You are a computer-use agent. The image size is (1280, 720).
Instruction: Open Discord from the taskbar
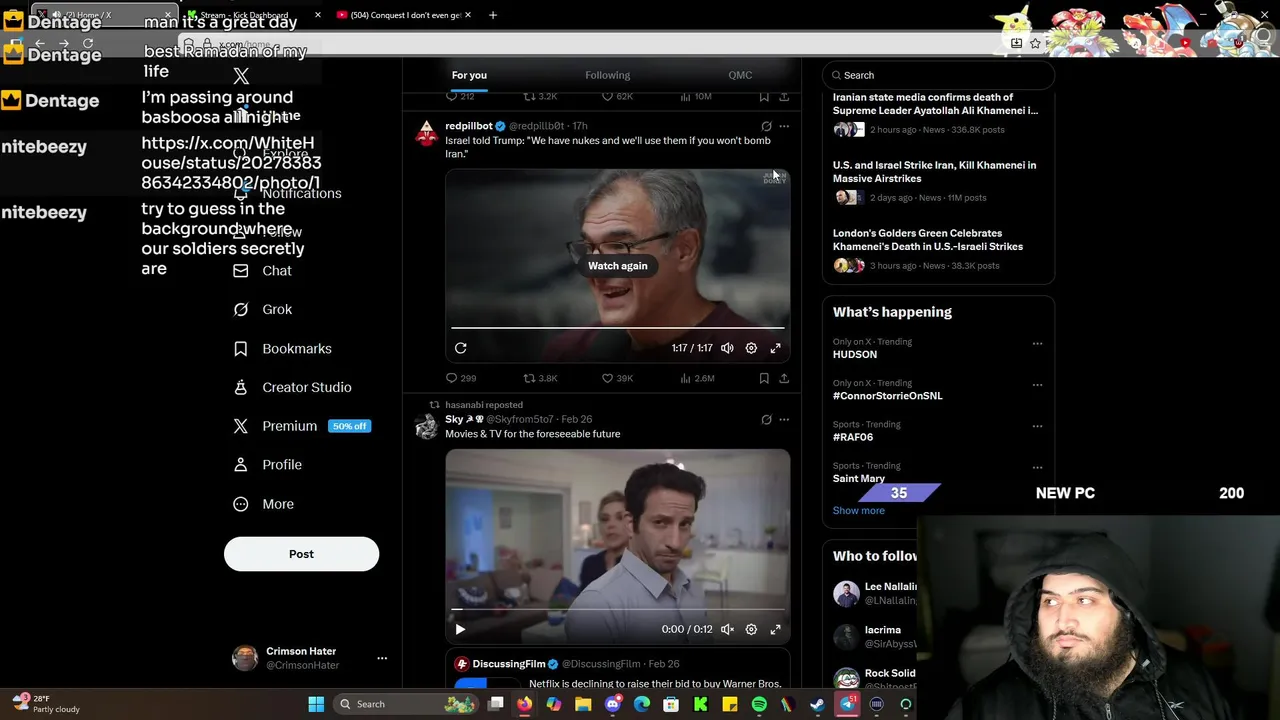613,704
